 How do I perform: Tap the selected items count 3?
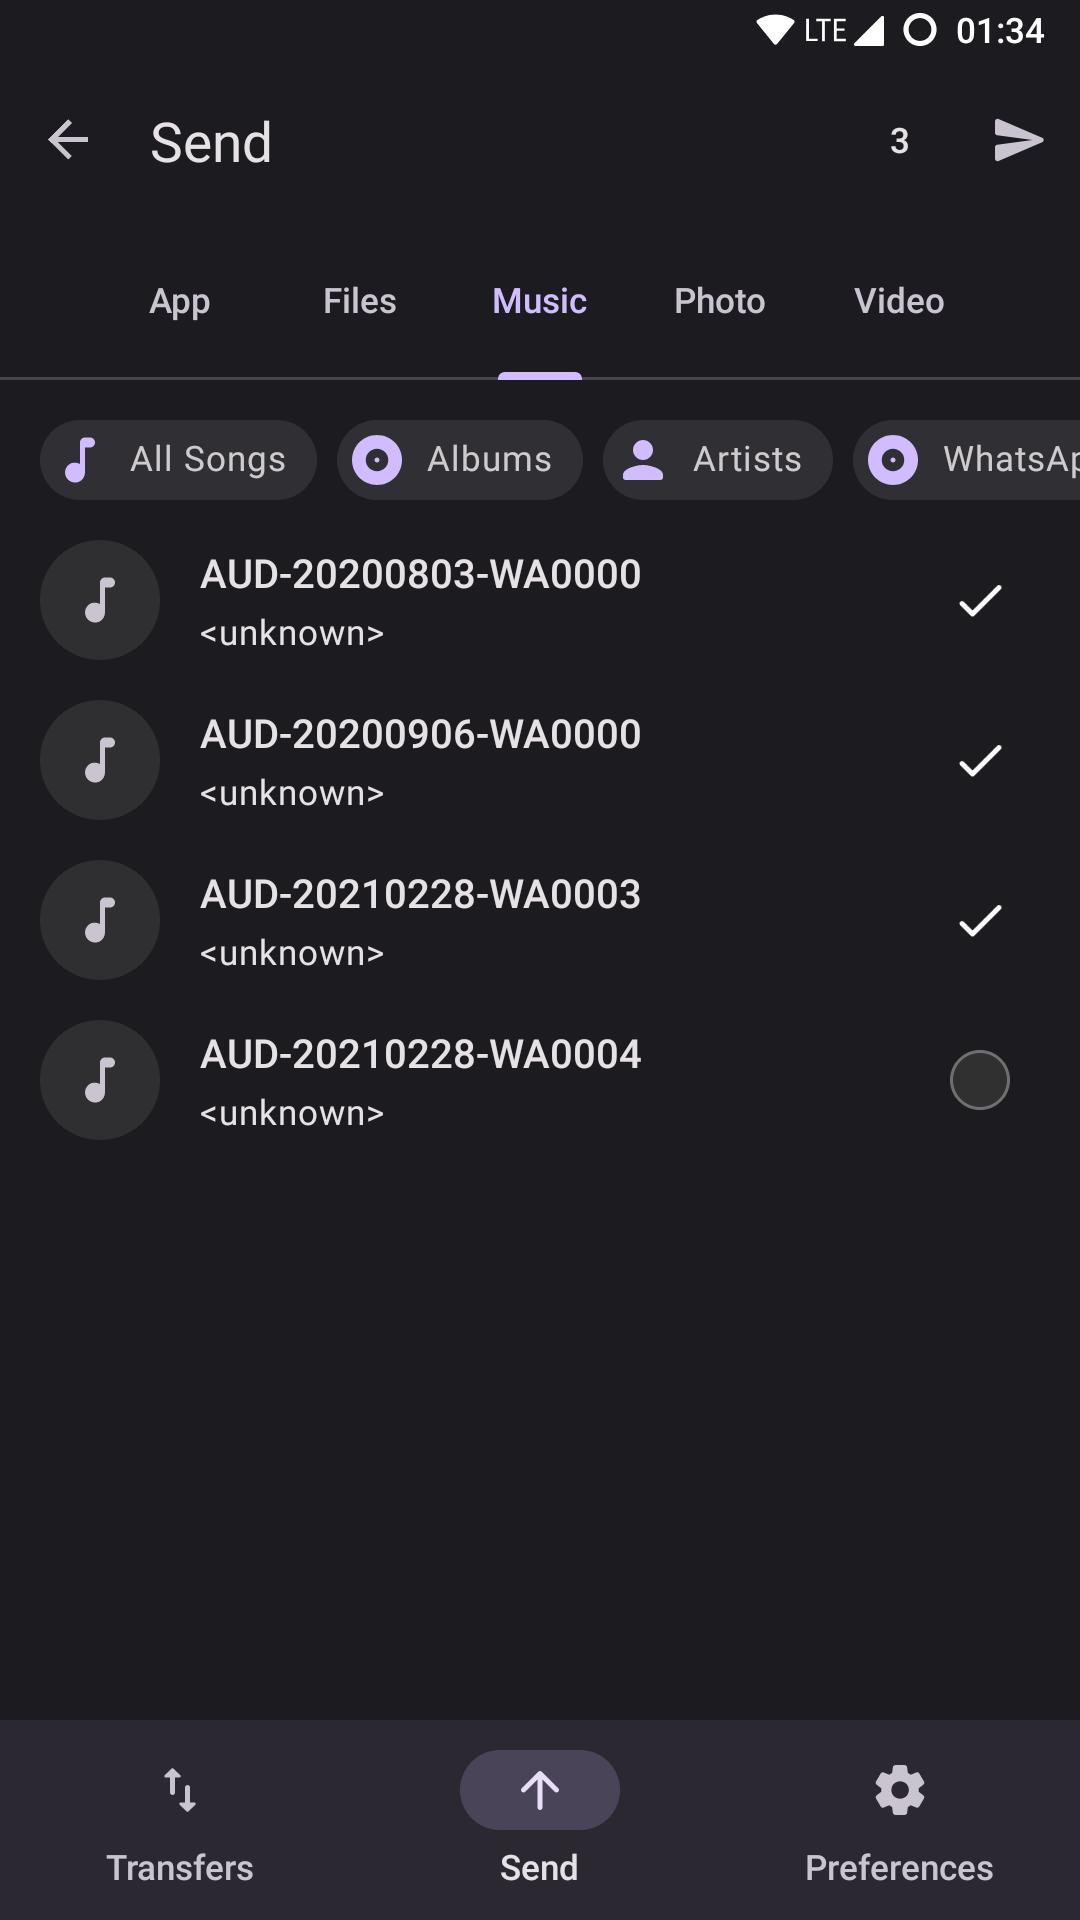point(900,141)
